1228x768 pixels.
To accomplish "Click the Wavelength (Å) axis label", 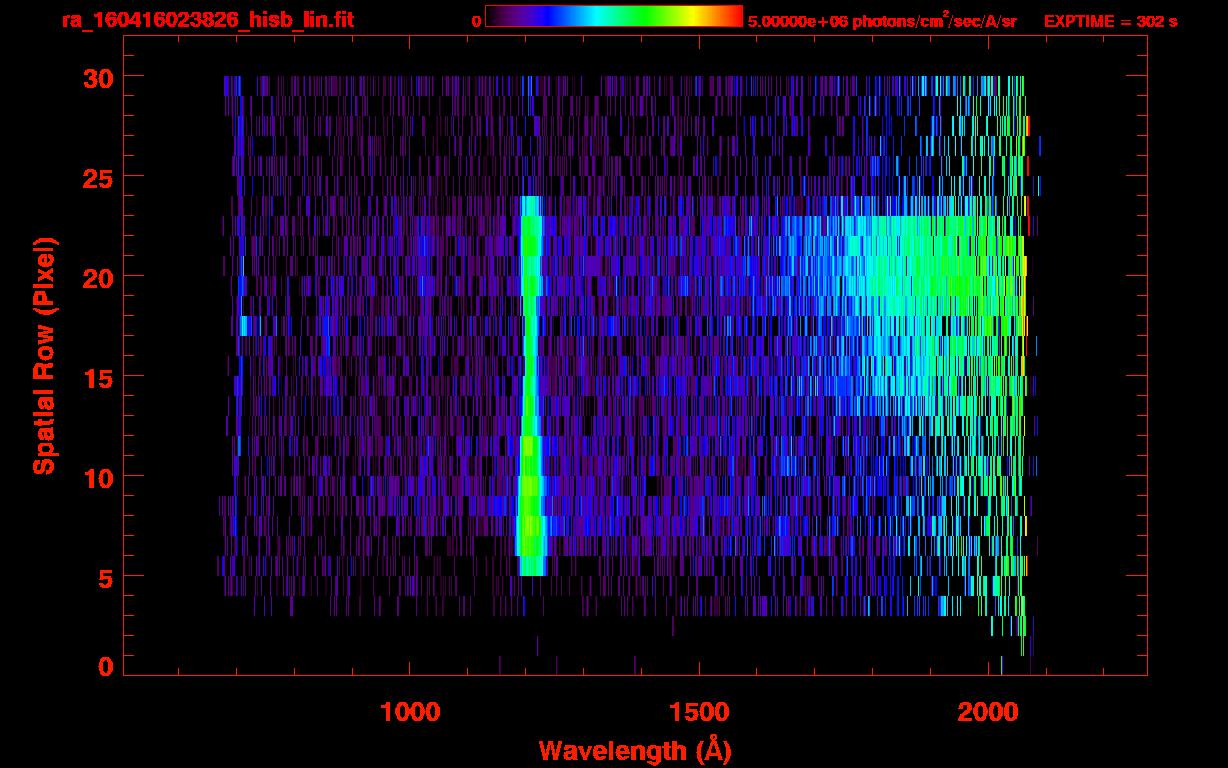I will click(x=634, y=750).
